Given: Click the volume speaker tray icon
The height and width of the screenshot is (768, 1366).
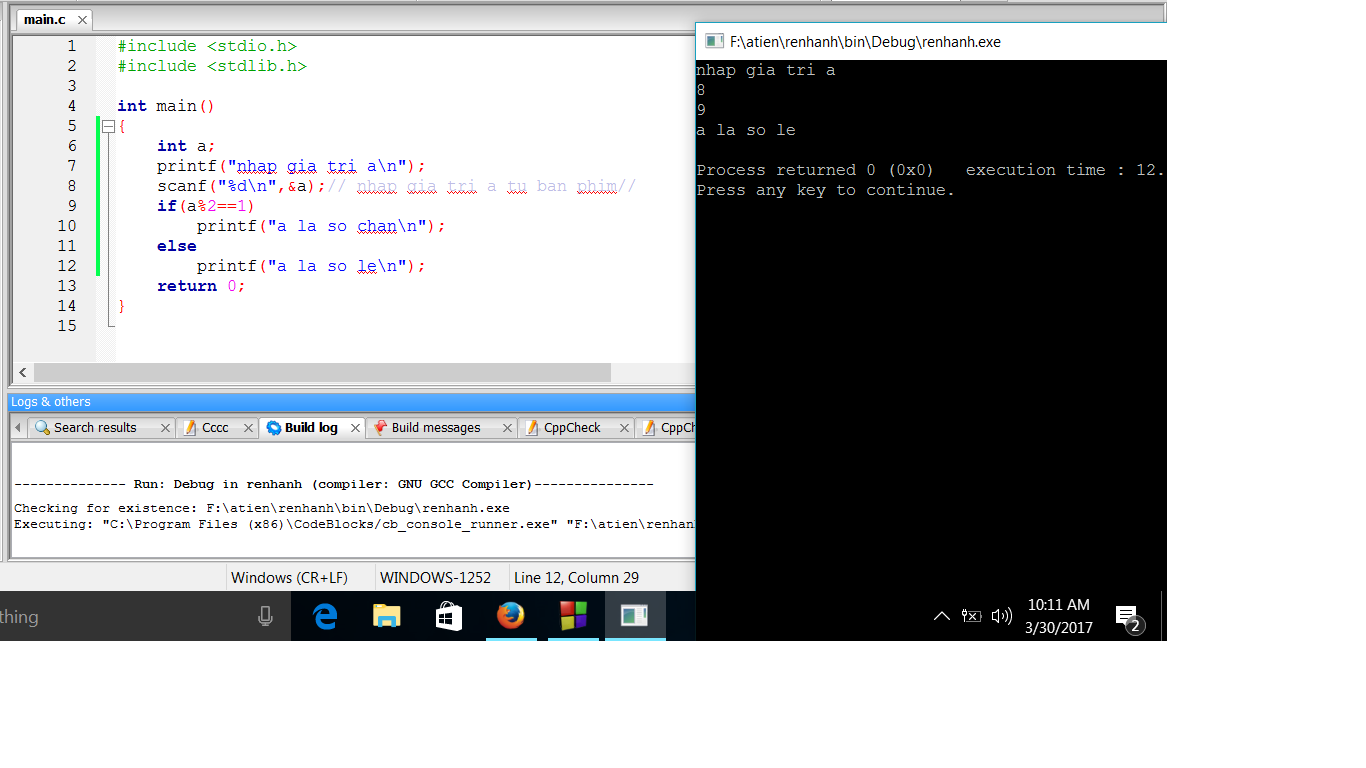Looking at the screenshot, I should [1001, 616].
